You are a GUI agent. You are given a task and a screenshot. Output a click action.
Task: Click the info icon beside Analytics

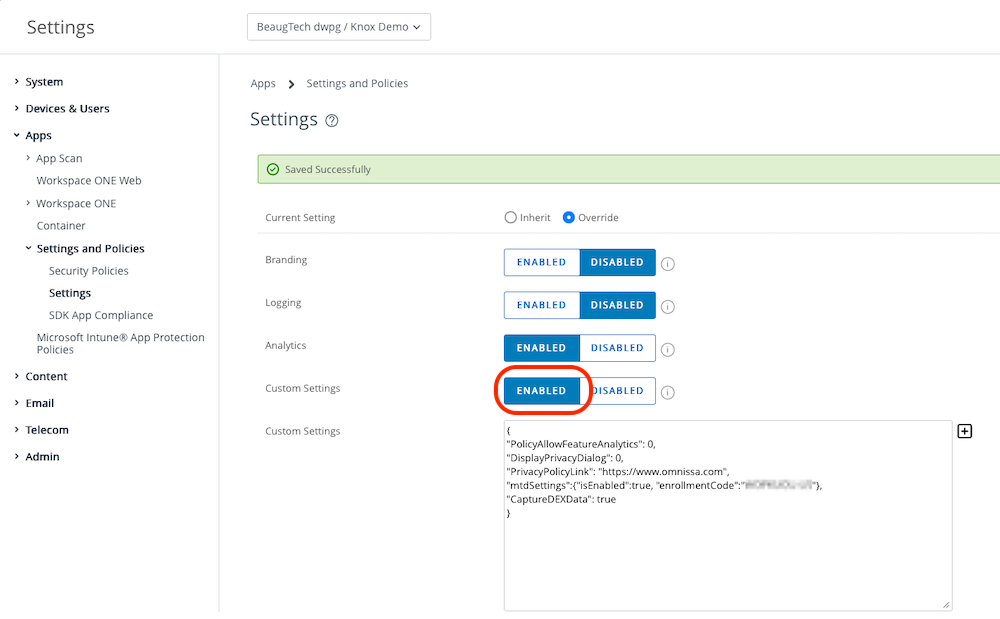tap(668, 350)
